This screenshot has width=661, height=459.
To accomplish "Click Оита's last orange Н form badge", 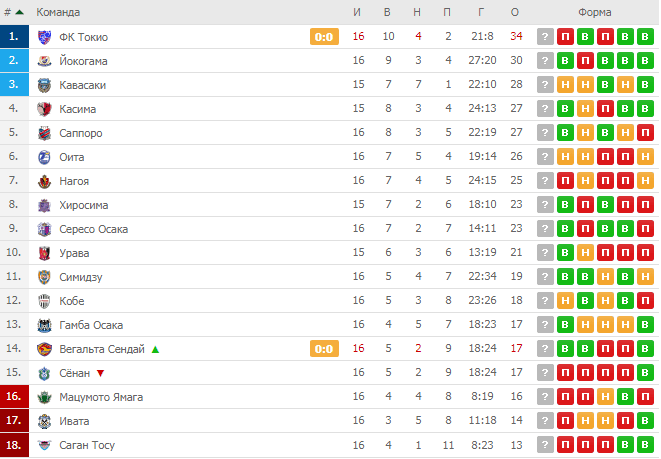I will pos(645,157).
